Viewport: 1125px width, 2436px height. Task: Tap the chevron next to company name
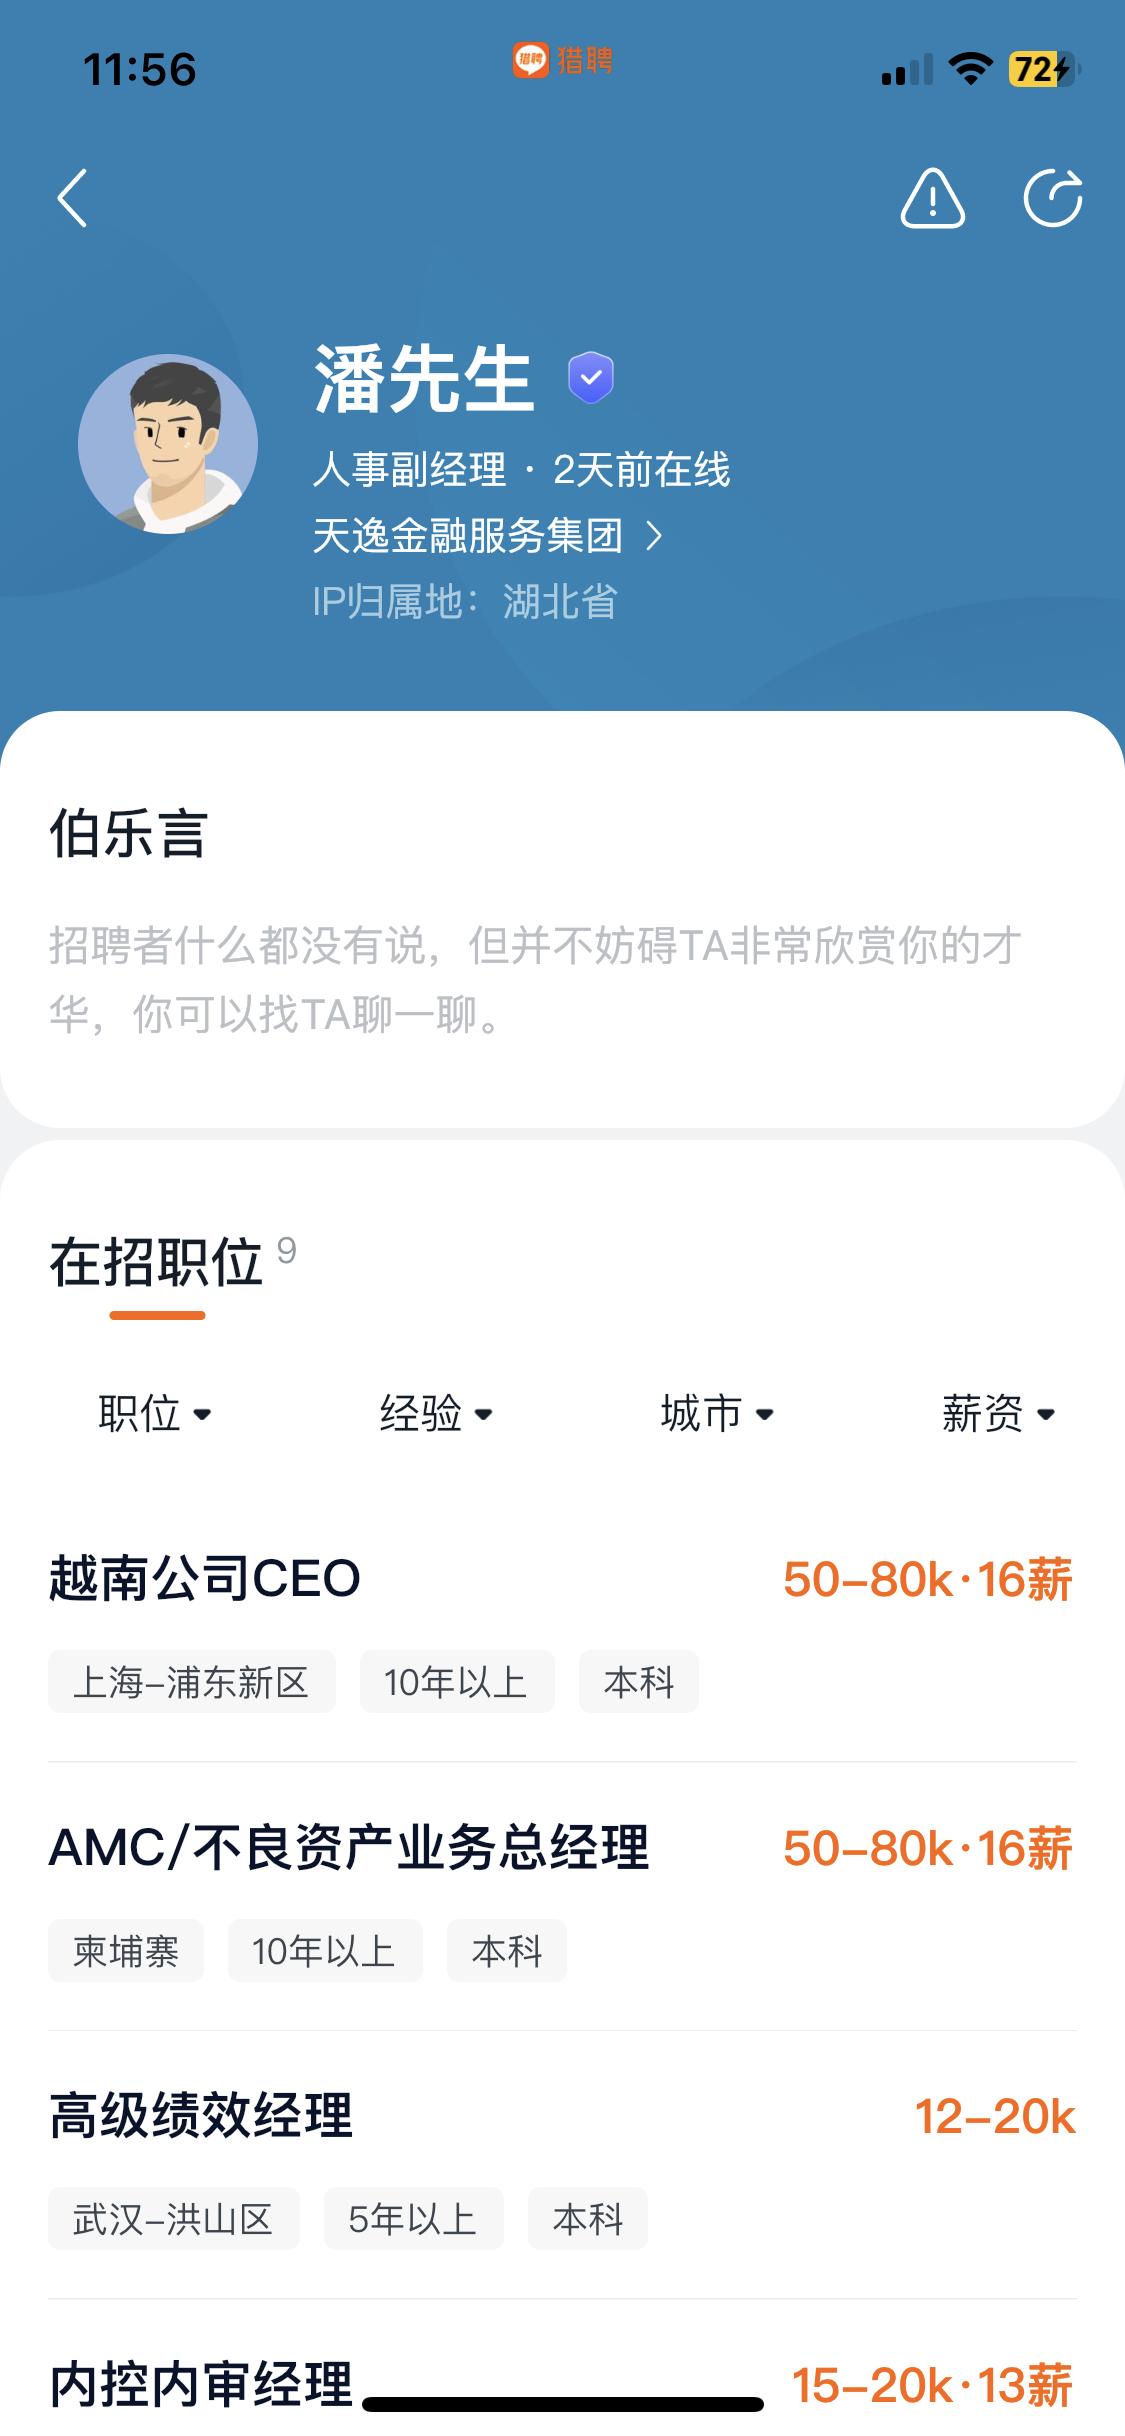[655, 537]
